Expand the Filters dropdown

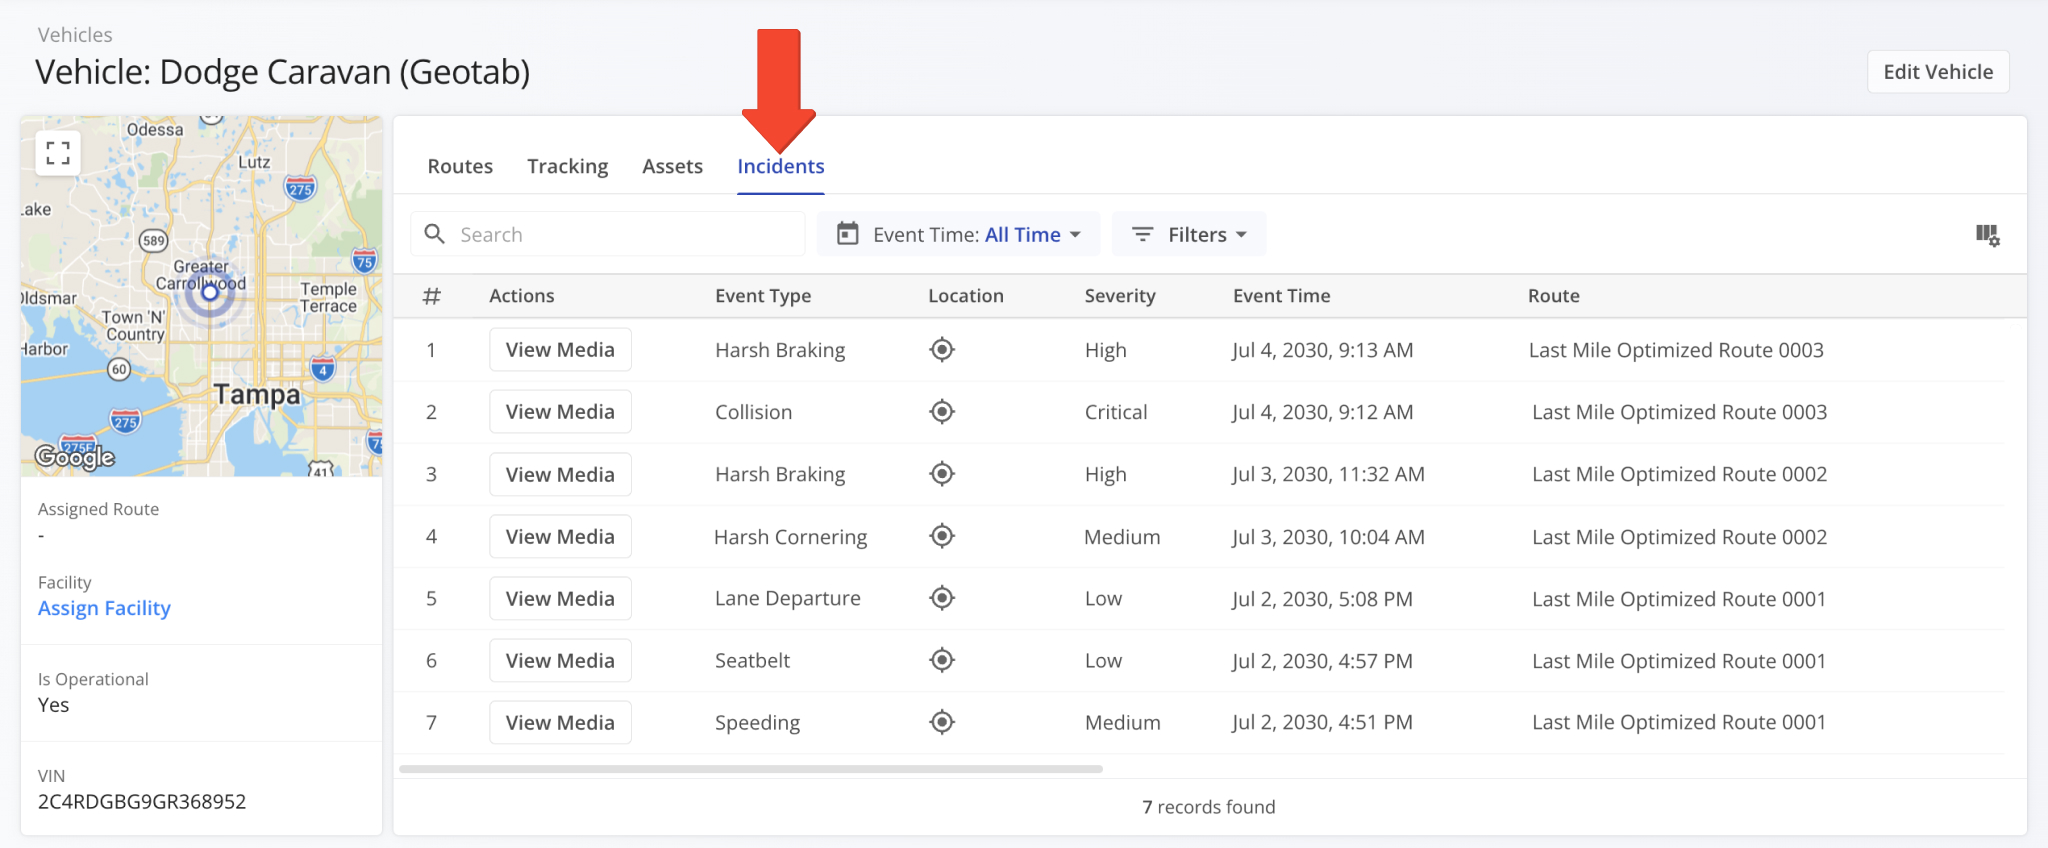click(1189, 234)
